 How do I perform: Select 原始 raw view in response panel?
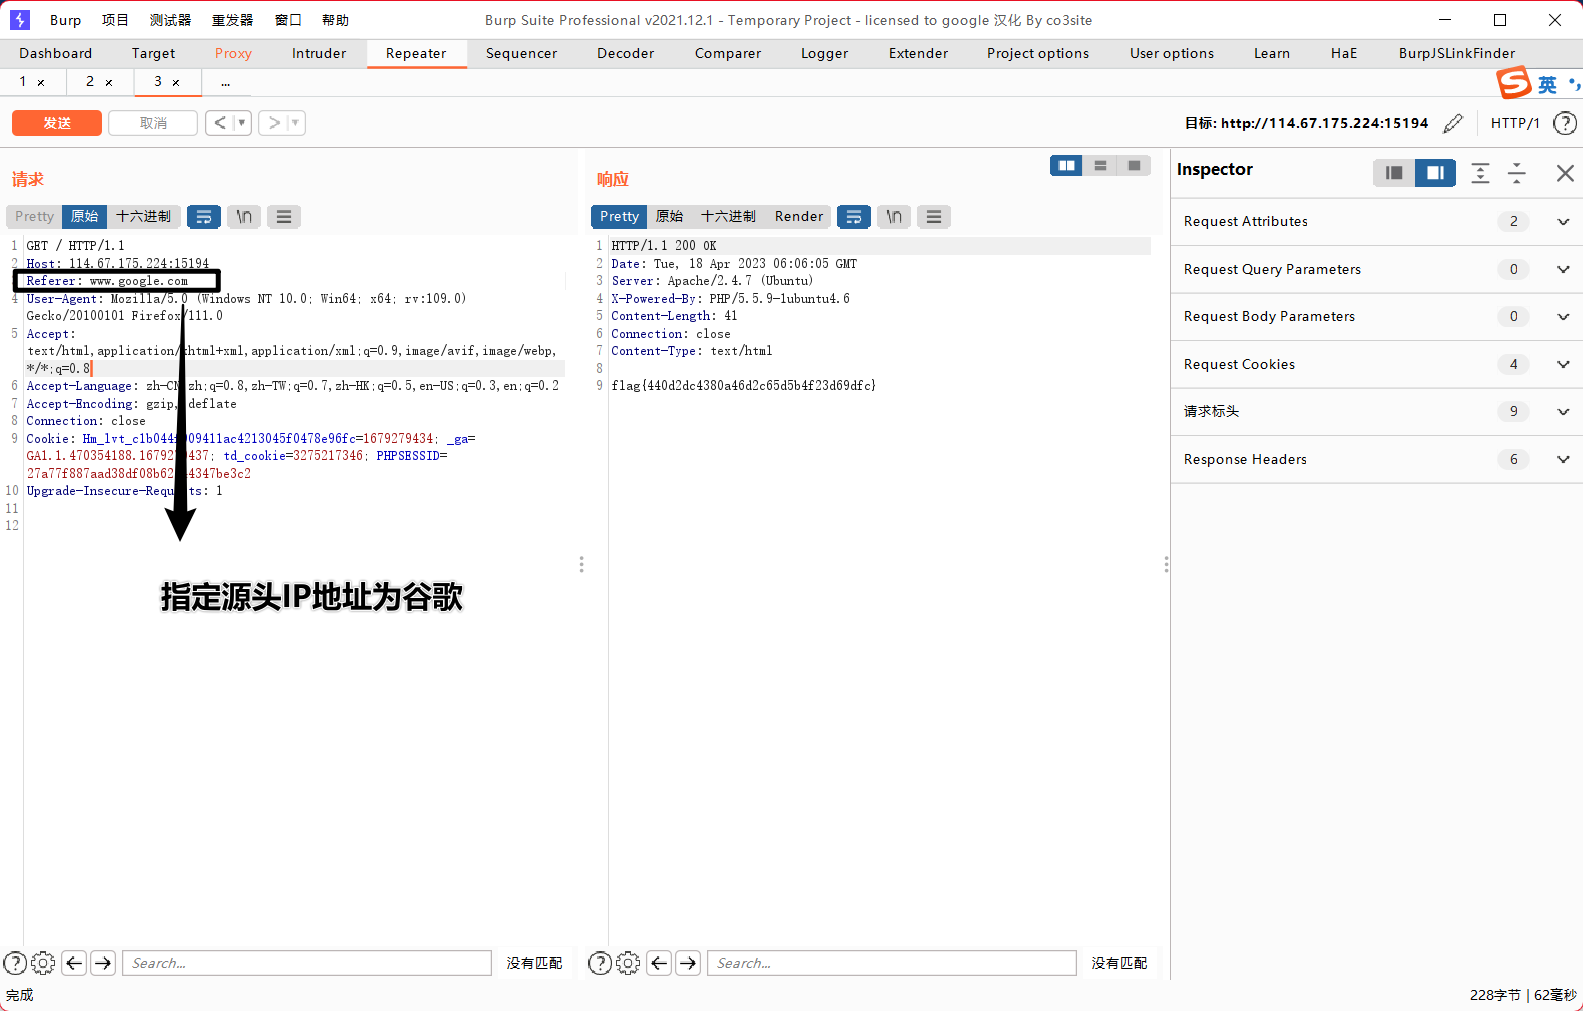(x=669, y=217)
